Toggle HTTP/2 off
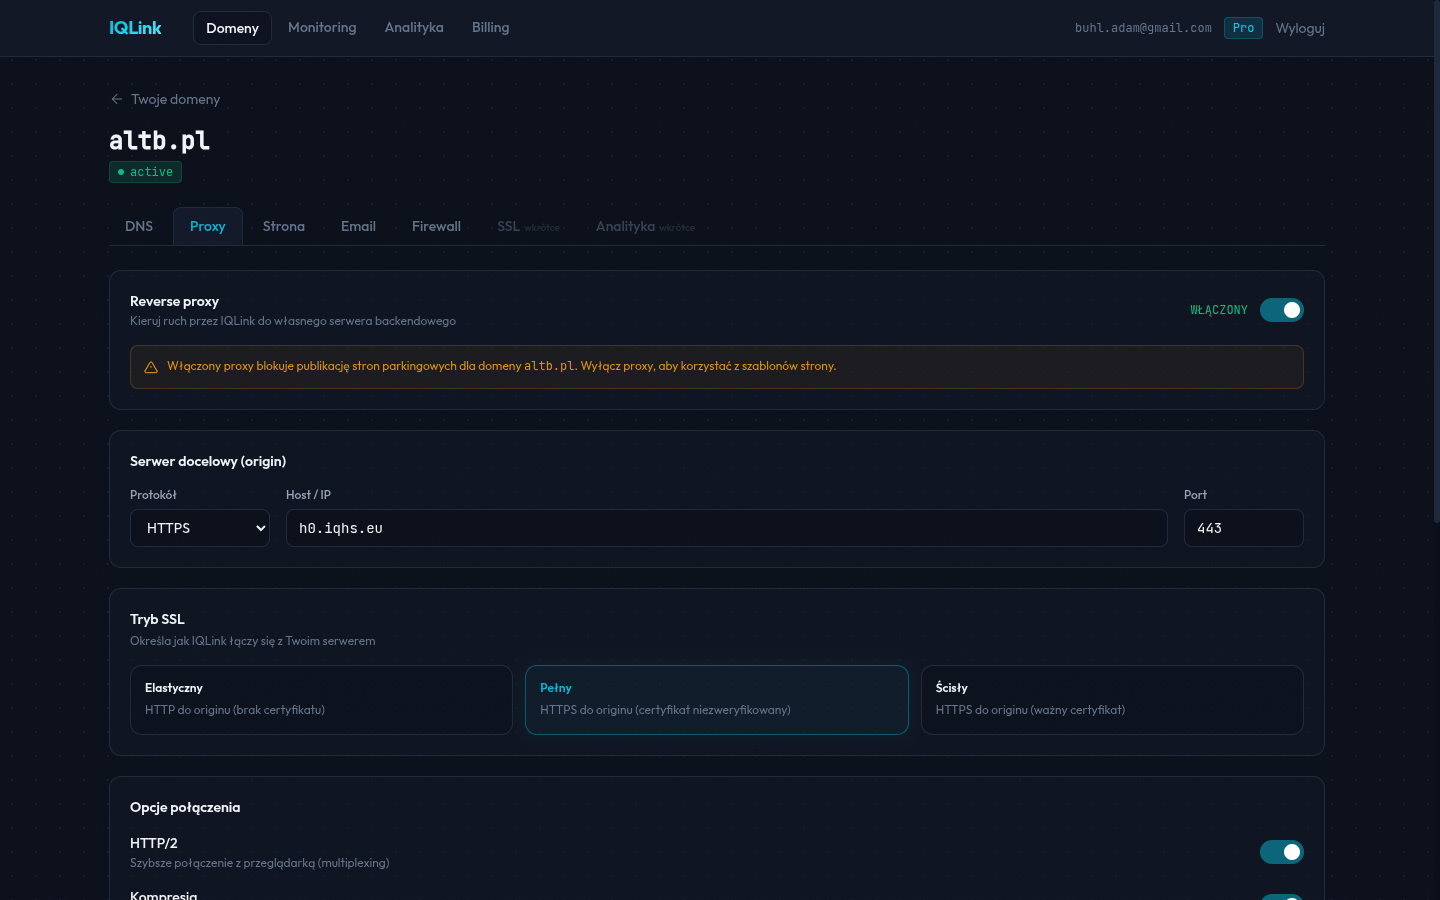Viewport: 1440px width, 900px height. pos(1282,852)
